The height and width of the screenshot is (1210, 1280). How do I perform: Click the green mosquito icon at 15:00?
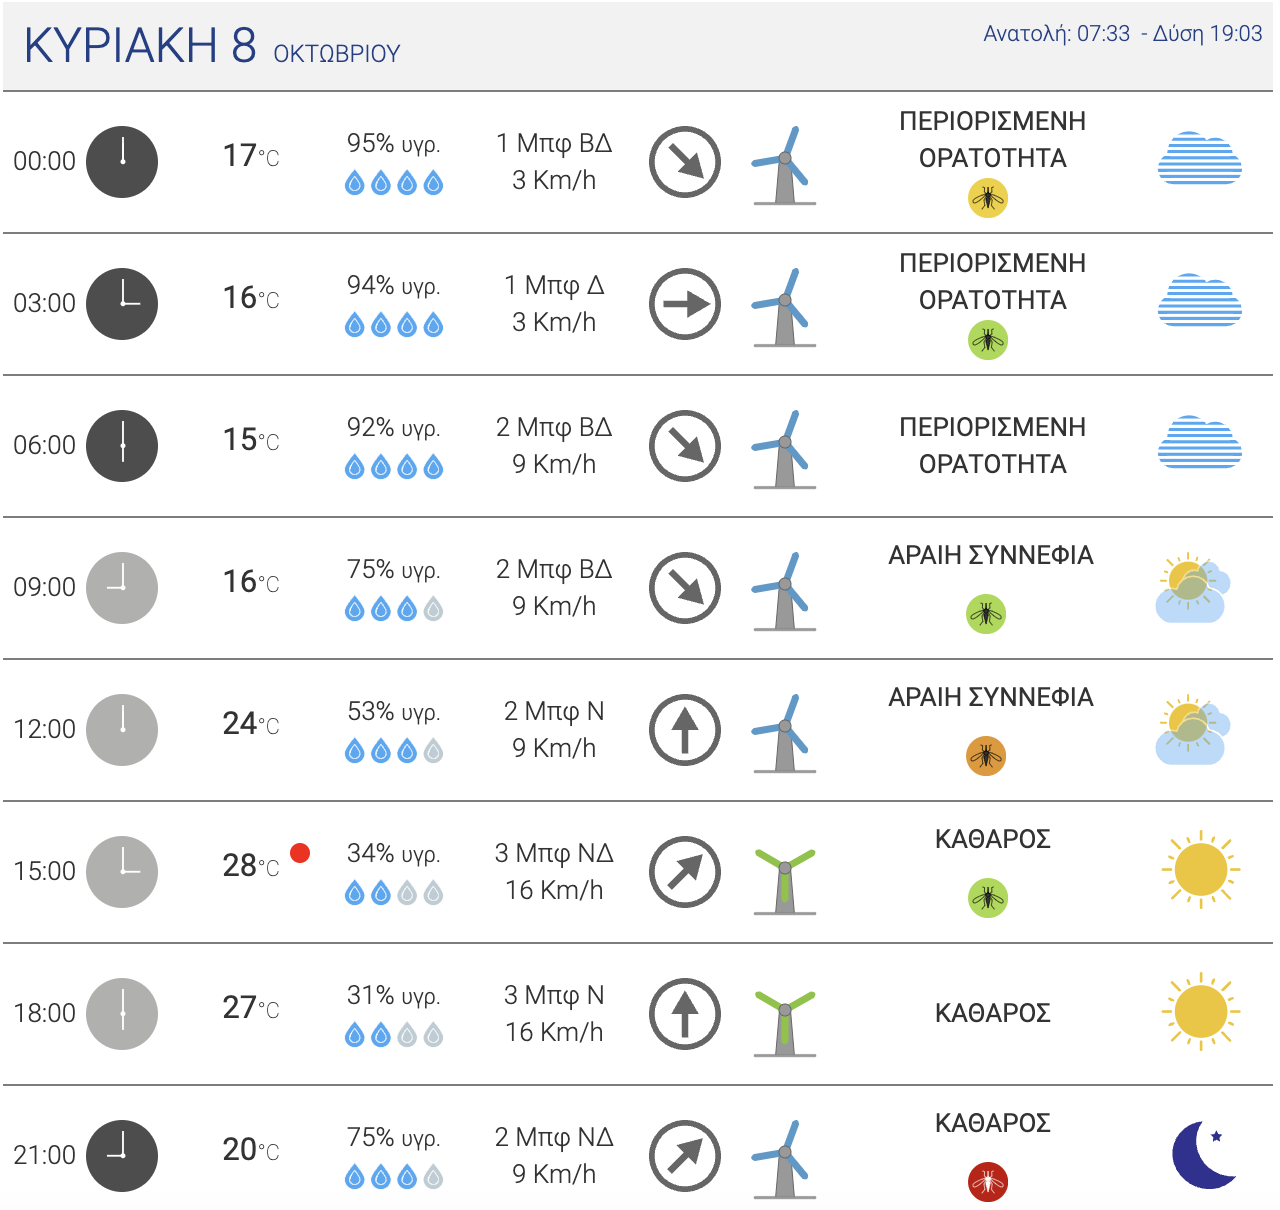(x=988, y=898)
